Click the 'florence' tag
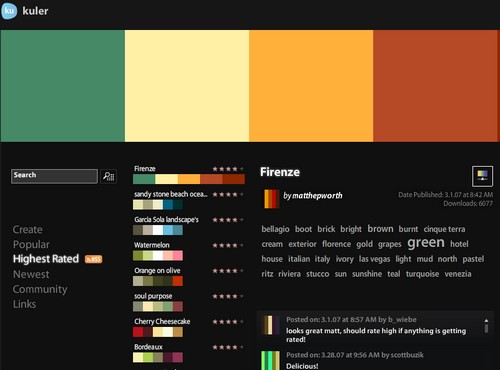500x370 pixels. click(336, 244)
